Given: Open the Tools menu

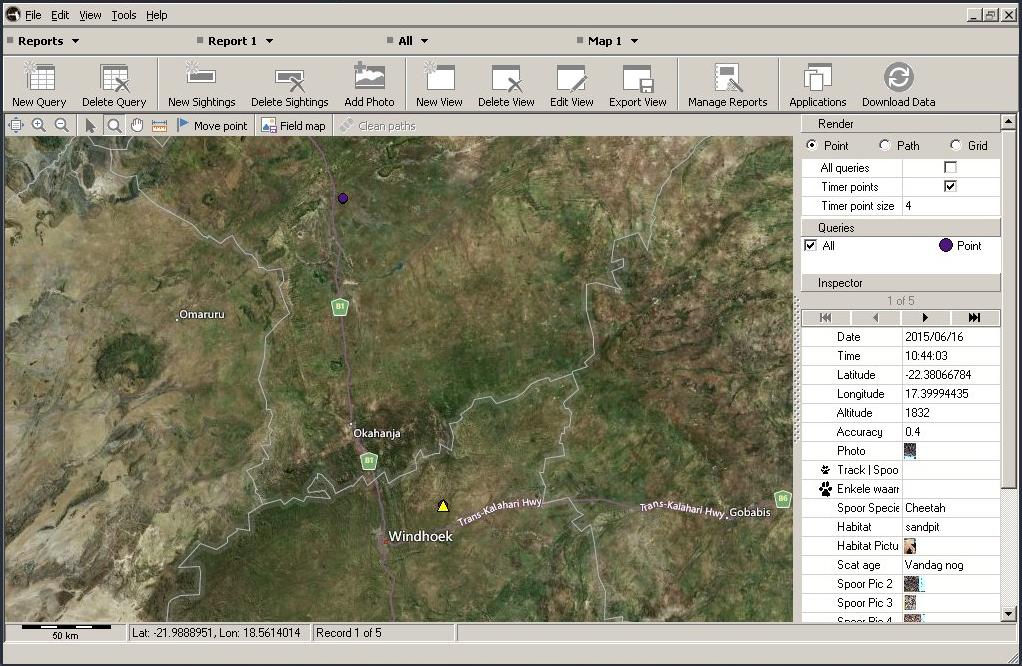Looking at the screenshot, I should [x=124, y=15].
